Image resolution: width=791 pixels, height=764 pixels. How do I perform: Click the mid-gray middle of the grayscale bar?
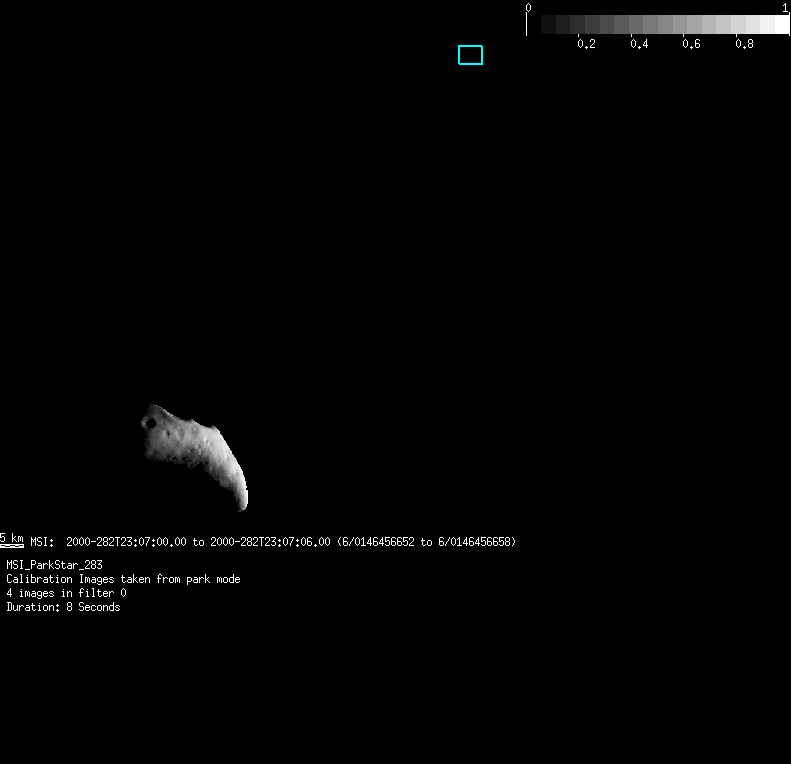[x=658, y=25]
